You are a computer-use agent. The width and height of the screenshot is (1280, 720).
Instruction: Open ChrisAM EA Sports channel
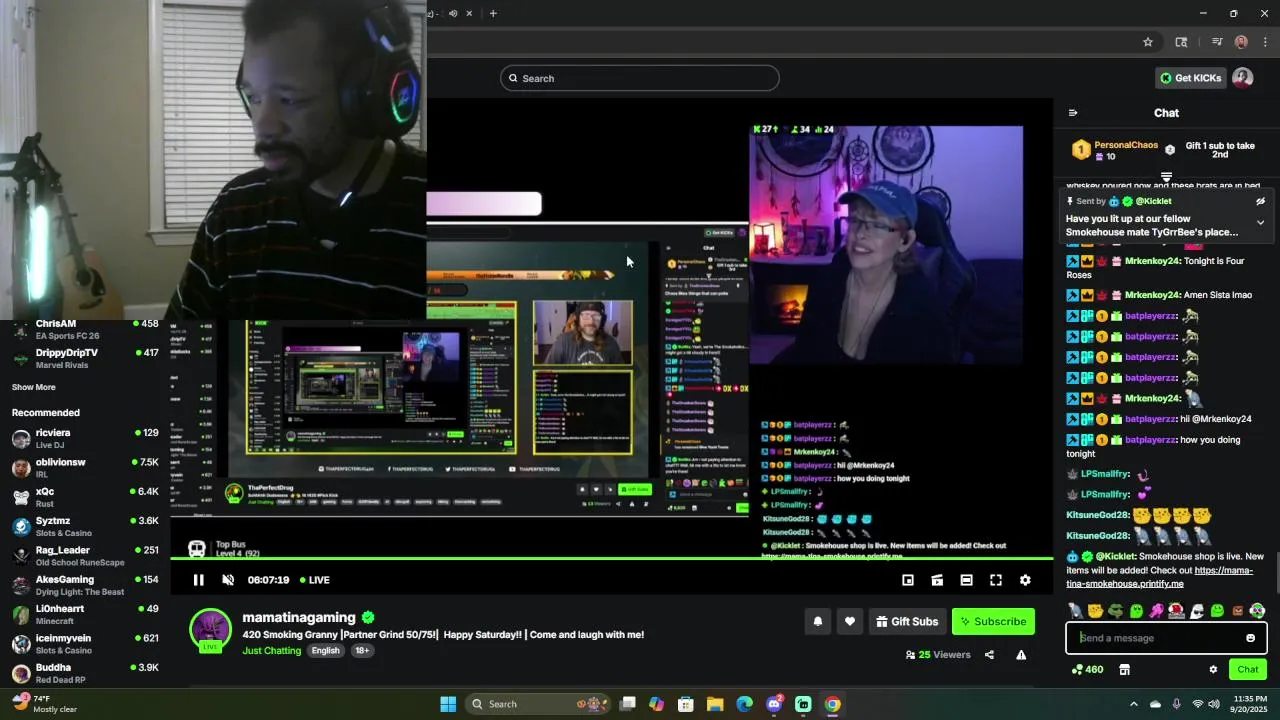tap(85, 329)
